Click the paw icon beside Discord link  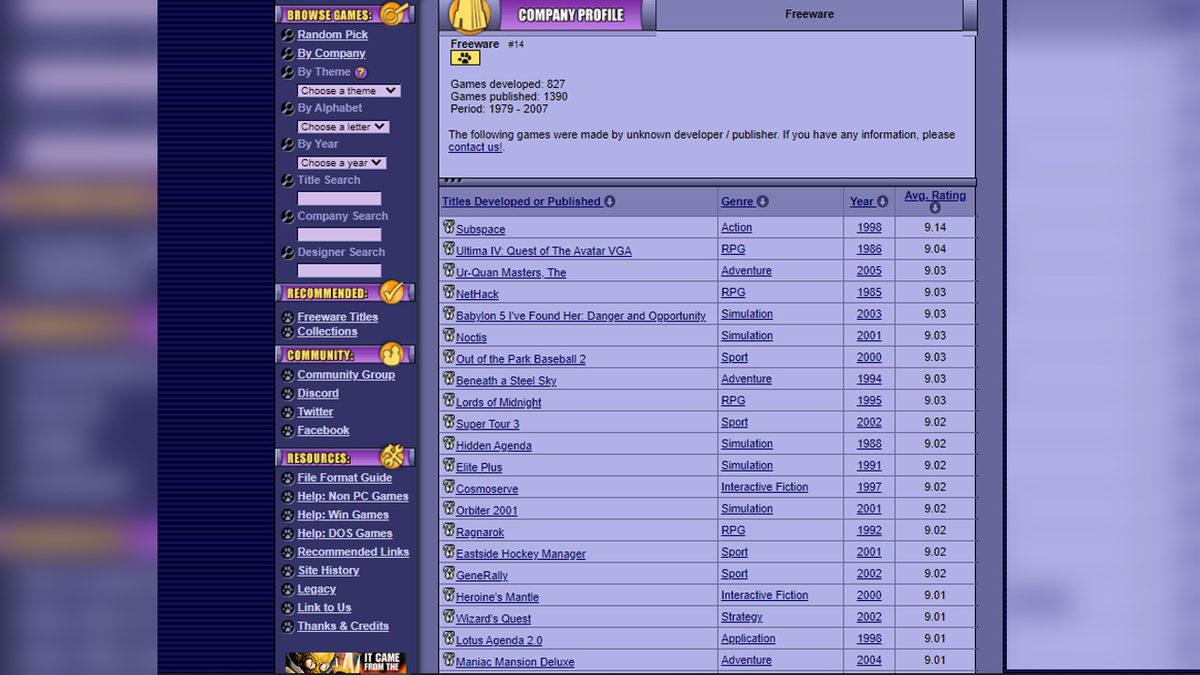(x=288, y=394)
